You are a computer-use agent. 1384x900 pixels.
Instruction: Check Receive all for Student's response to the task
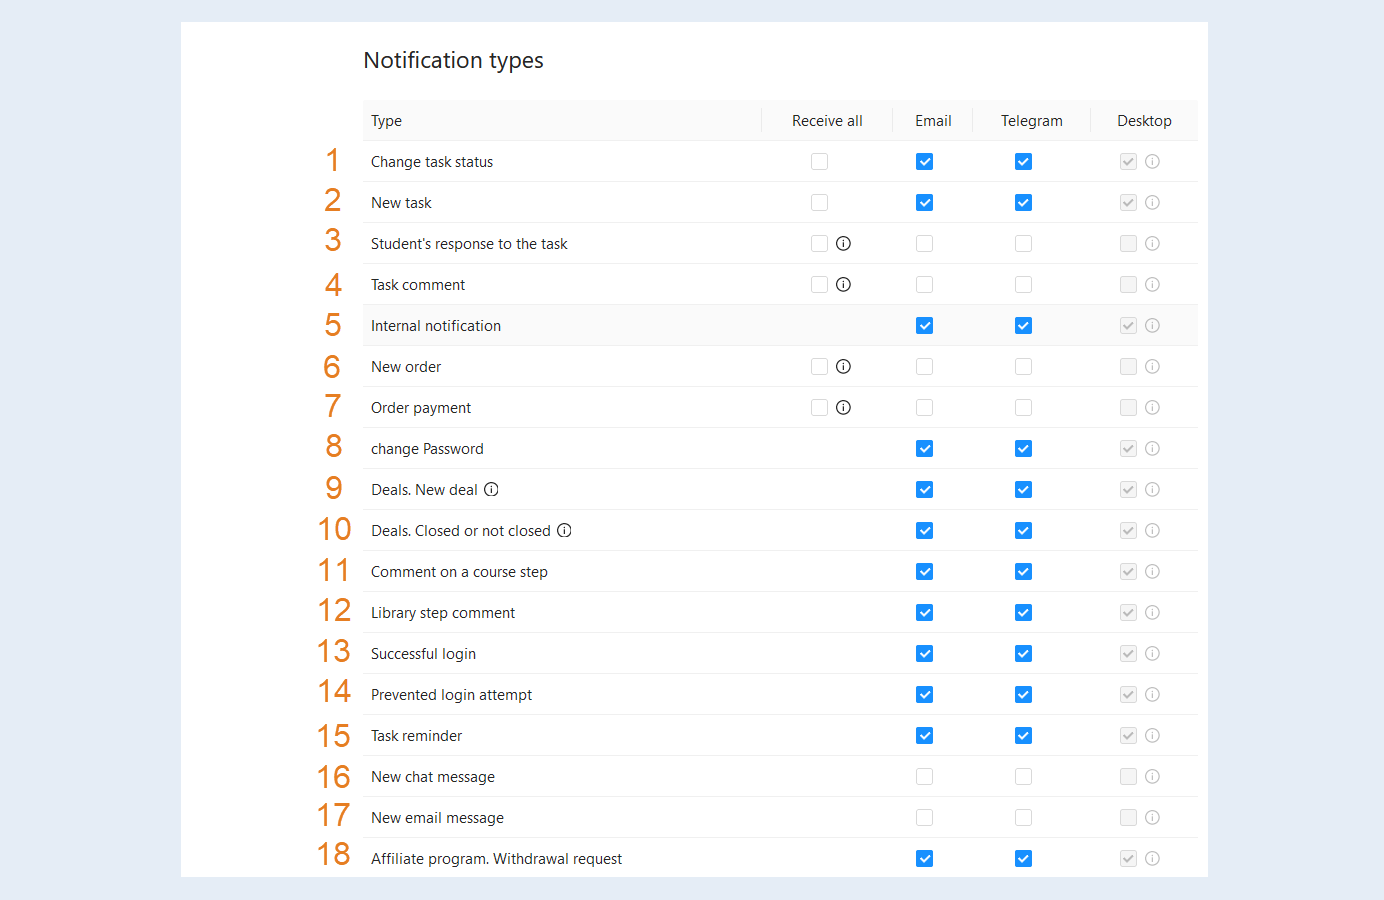pos(819,243)
